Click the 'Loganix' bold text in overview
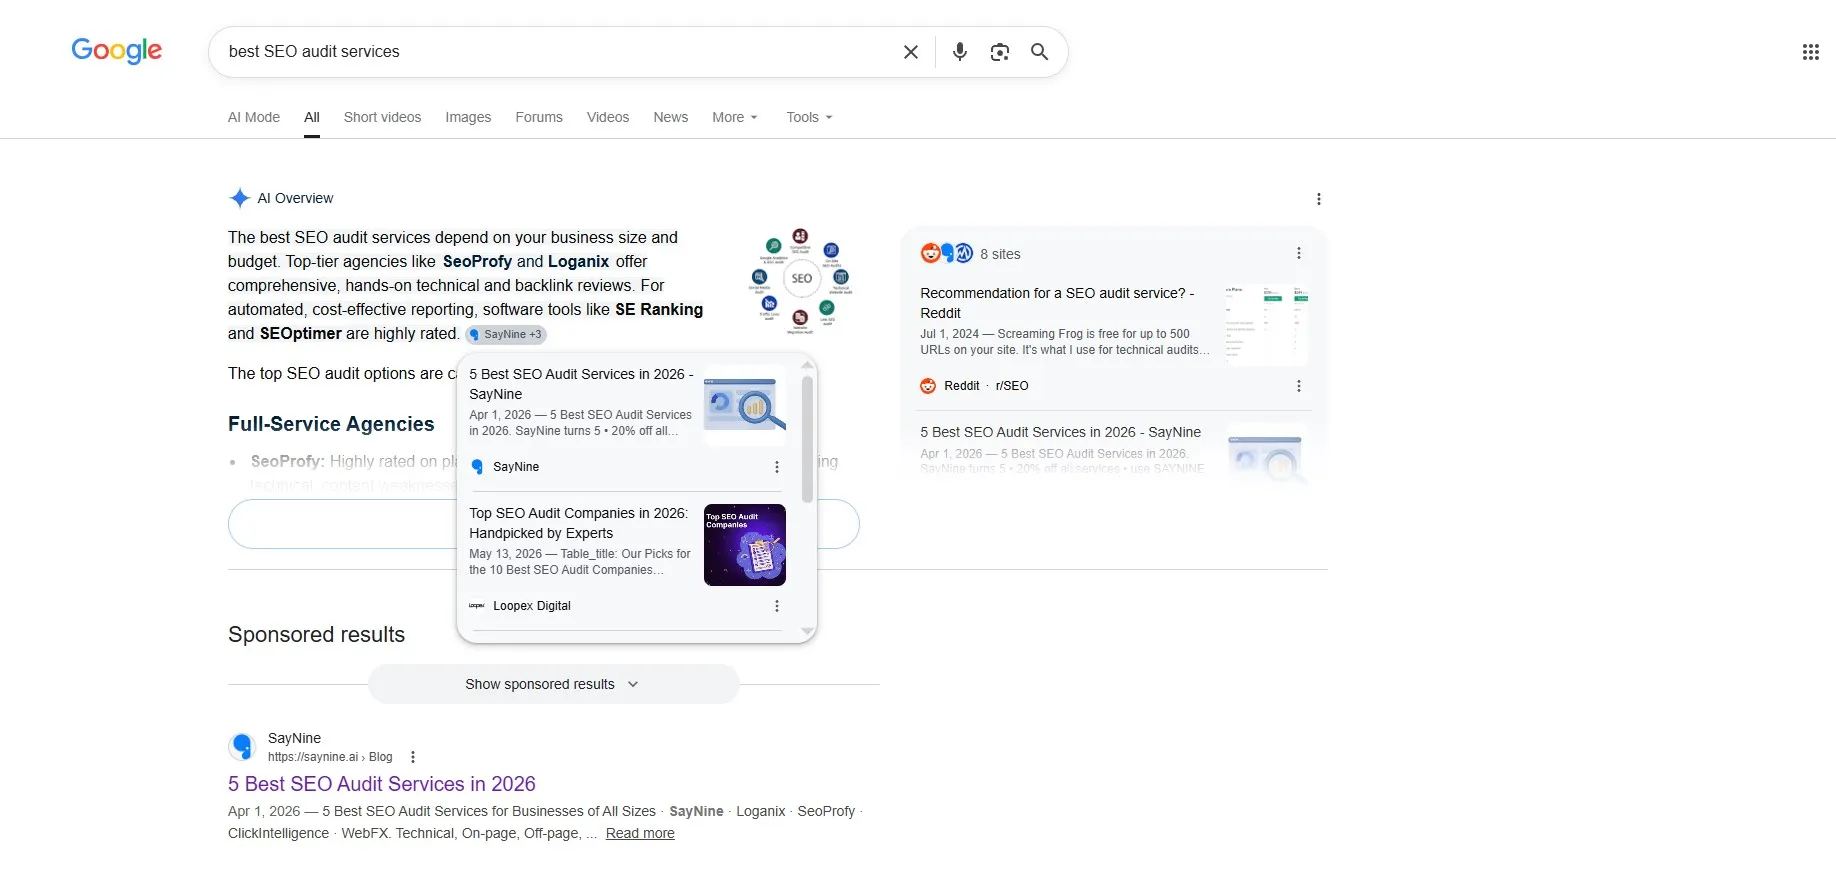 pos(578,261)
